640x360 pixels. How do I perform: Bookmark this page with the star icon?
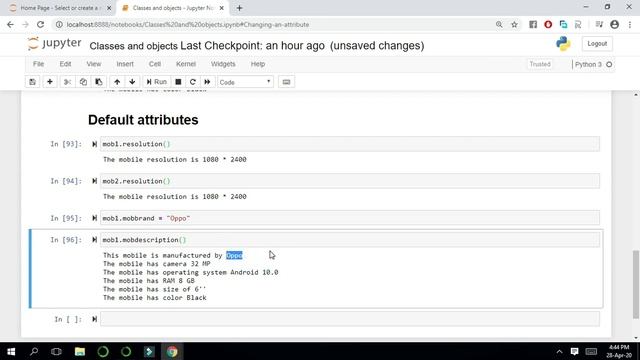click(x=514, y=24)
